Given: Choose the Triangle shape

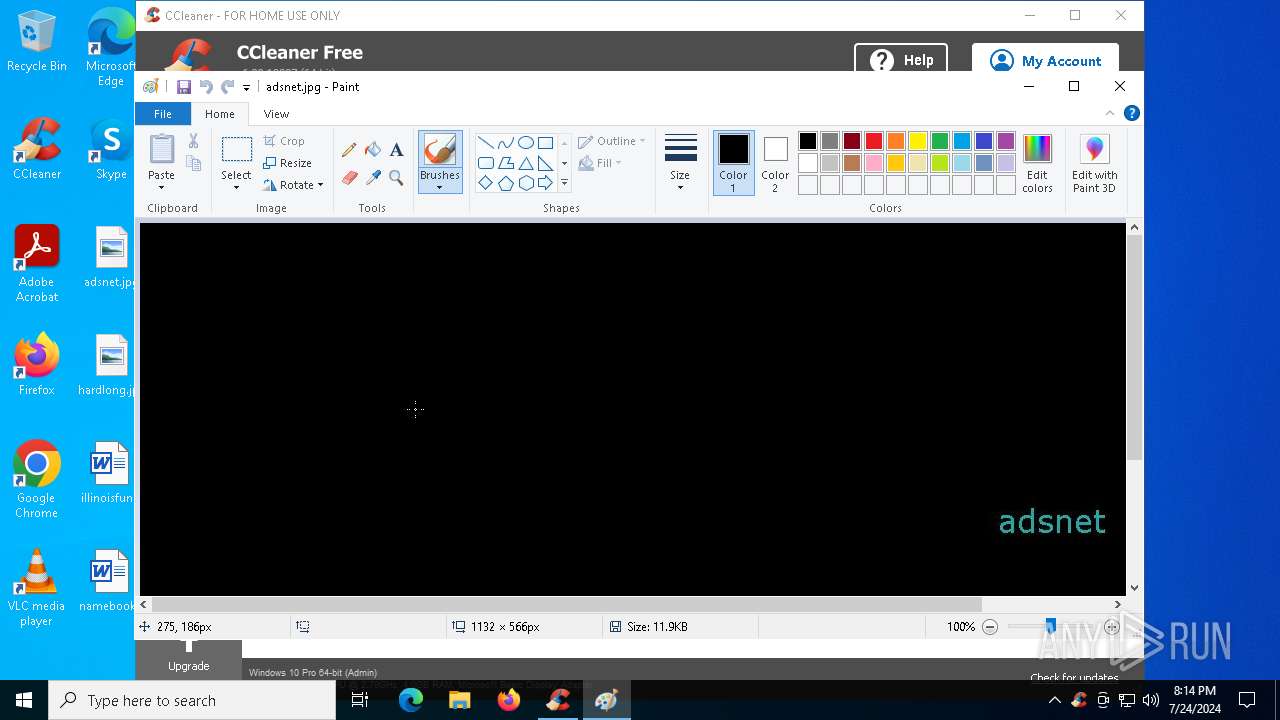Looking at the screenshot, I should click(525, 163).
